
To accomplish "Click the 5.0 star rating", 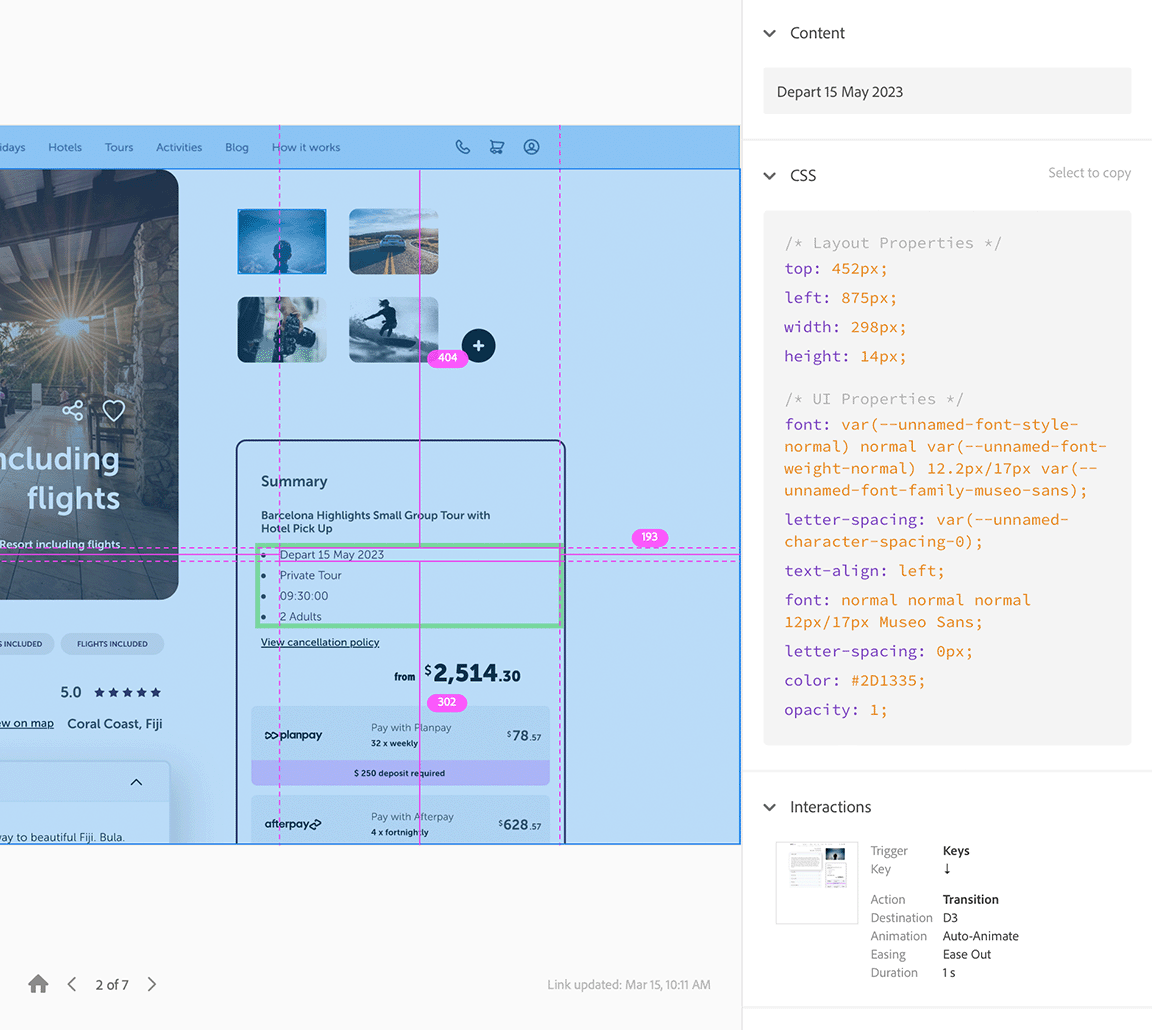I will [x=110, y=692].
